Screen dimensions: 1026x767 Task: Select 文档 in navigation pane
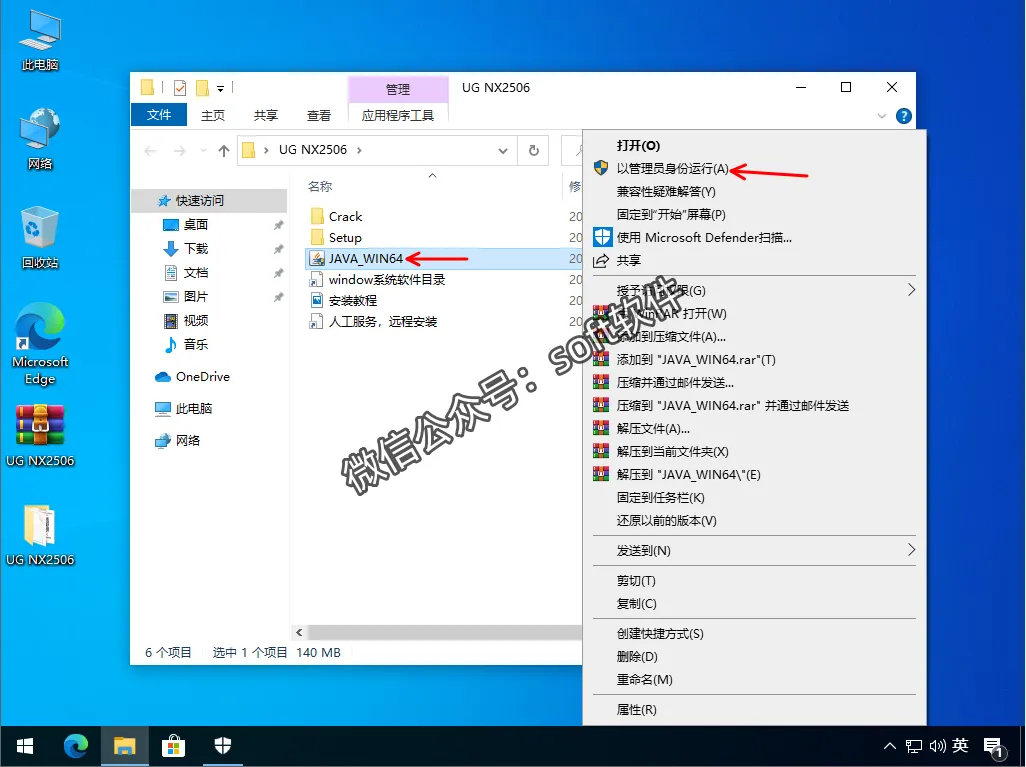(196, 273)
